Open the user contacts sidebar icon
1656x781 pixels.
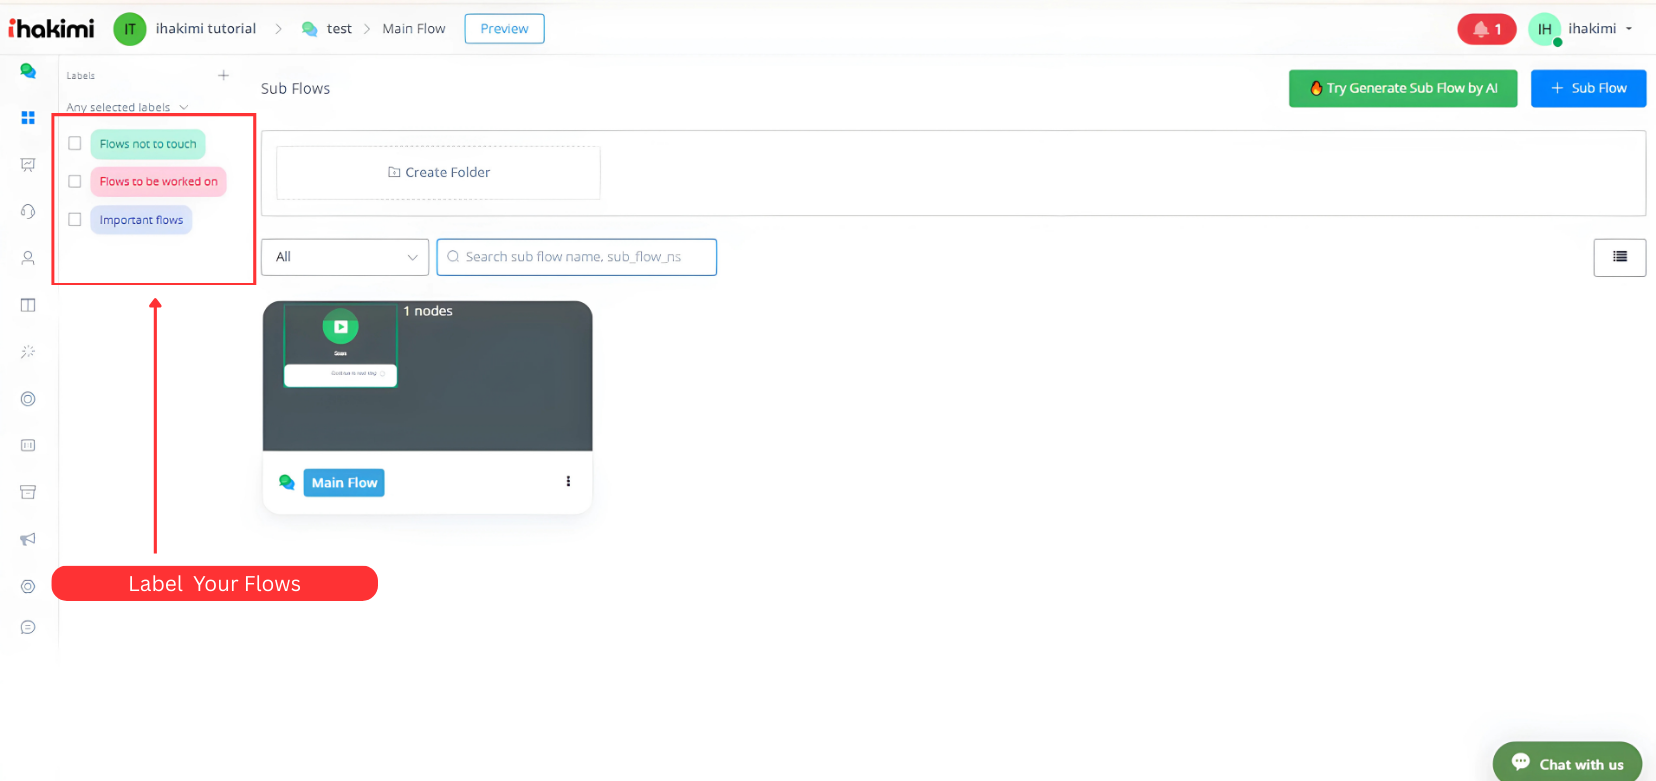pos(28,258)
